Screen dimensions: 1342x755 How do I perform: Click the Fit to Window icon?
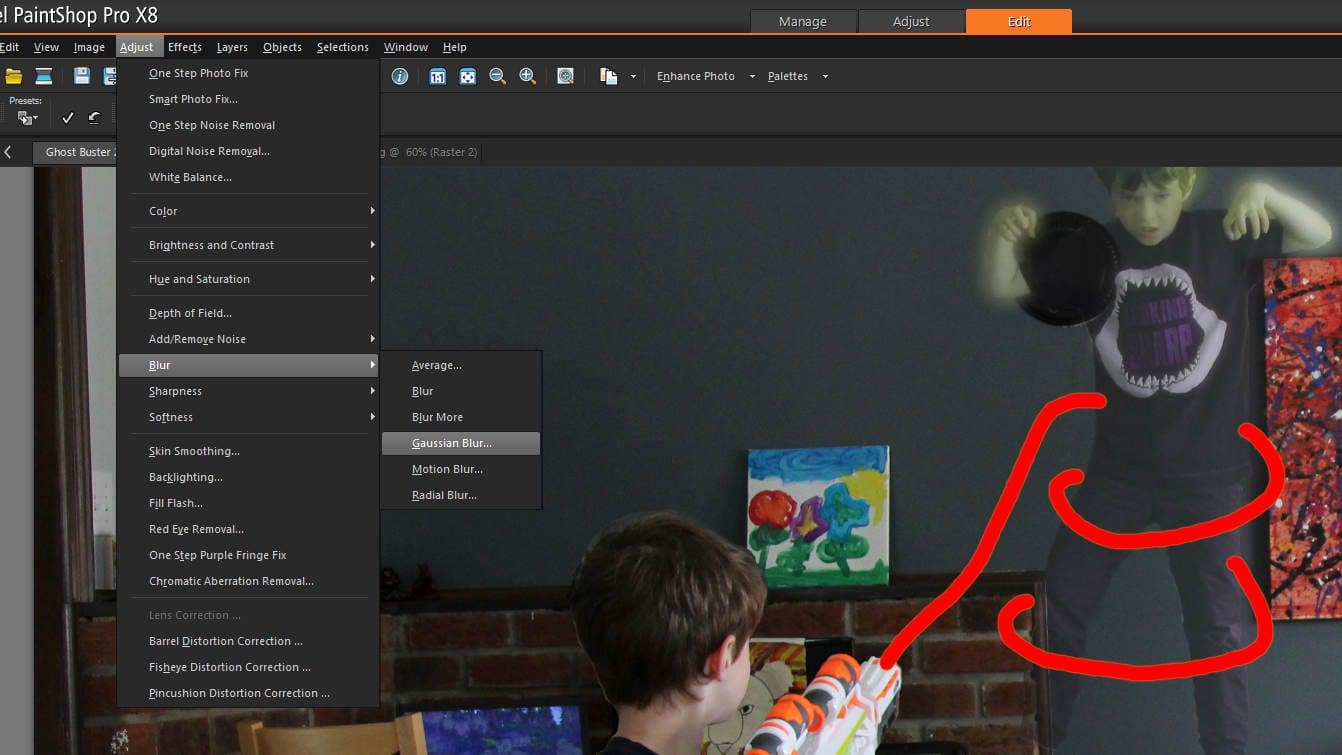click(x=467, y=76)
